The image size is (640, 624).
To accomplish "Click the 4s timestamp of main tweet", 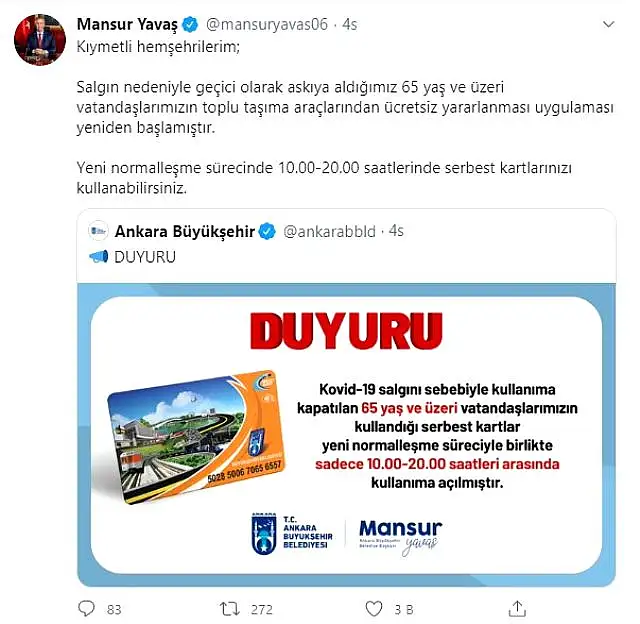I will click(x=350, y=24).
